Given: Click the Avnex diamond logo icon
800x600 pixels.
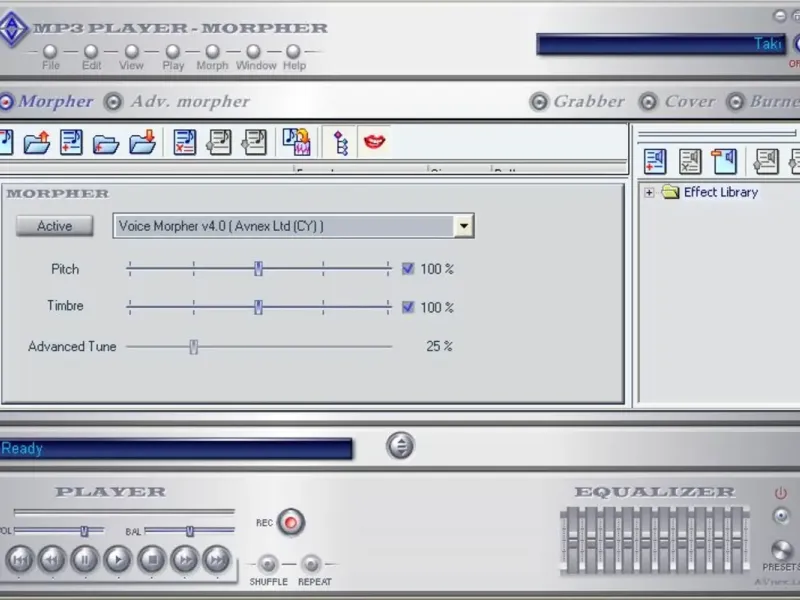Looking at the screenshot, I should coord(12,29).
